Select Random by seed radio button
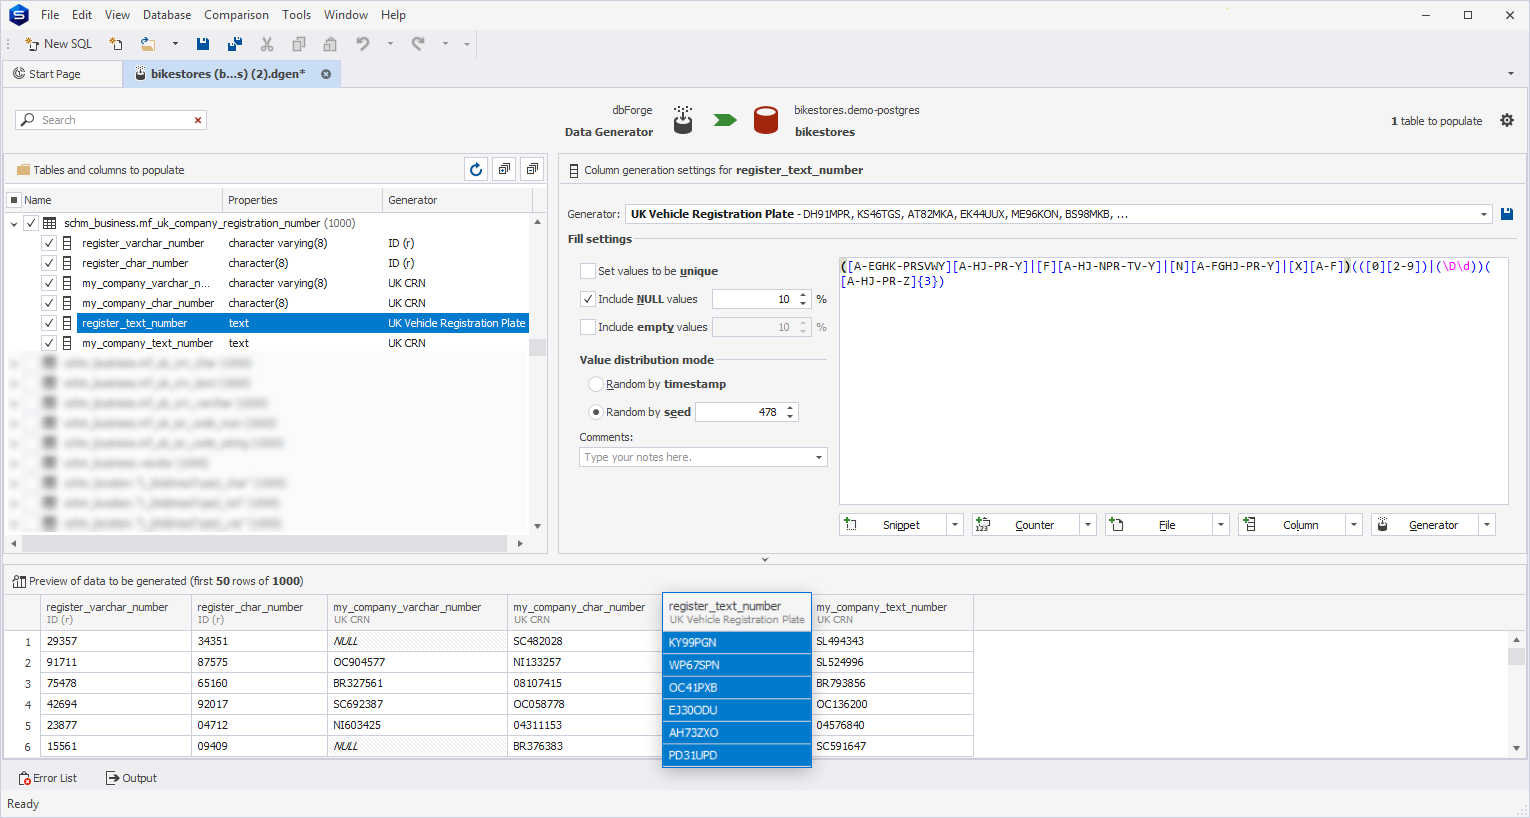1530x818 pixels. pos(596,412)
